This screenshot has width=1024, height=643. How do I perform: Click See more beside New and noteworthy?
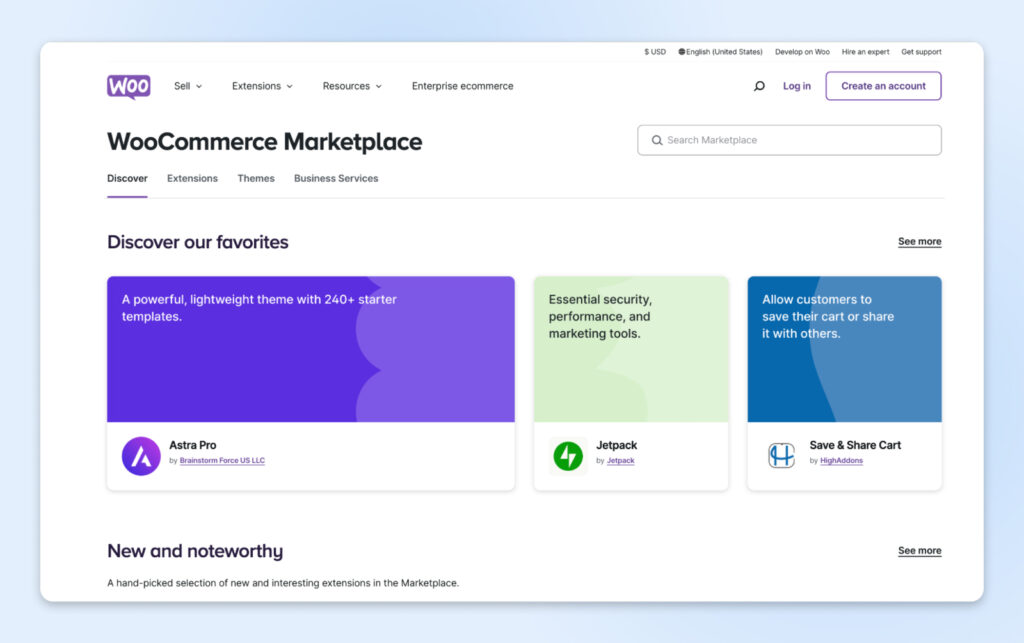point(919,551)
